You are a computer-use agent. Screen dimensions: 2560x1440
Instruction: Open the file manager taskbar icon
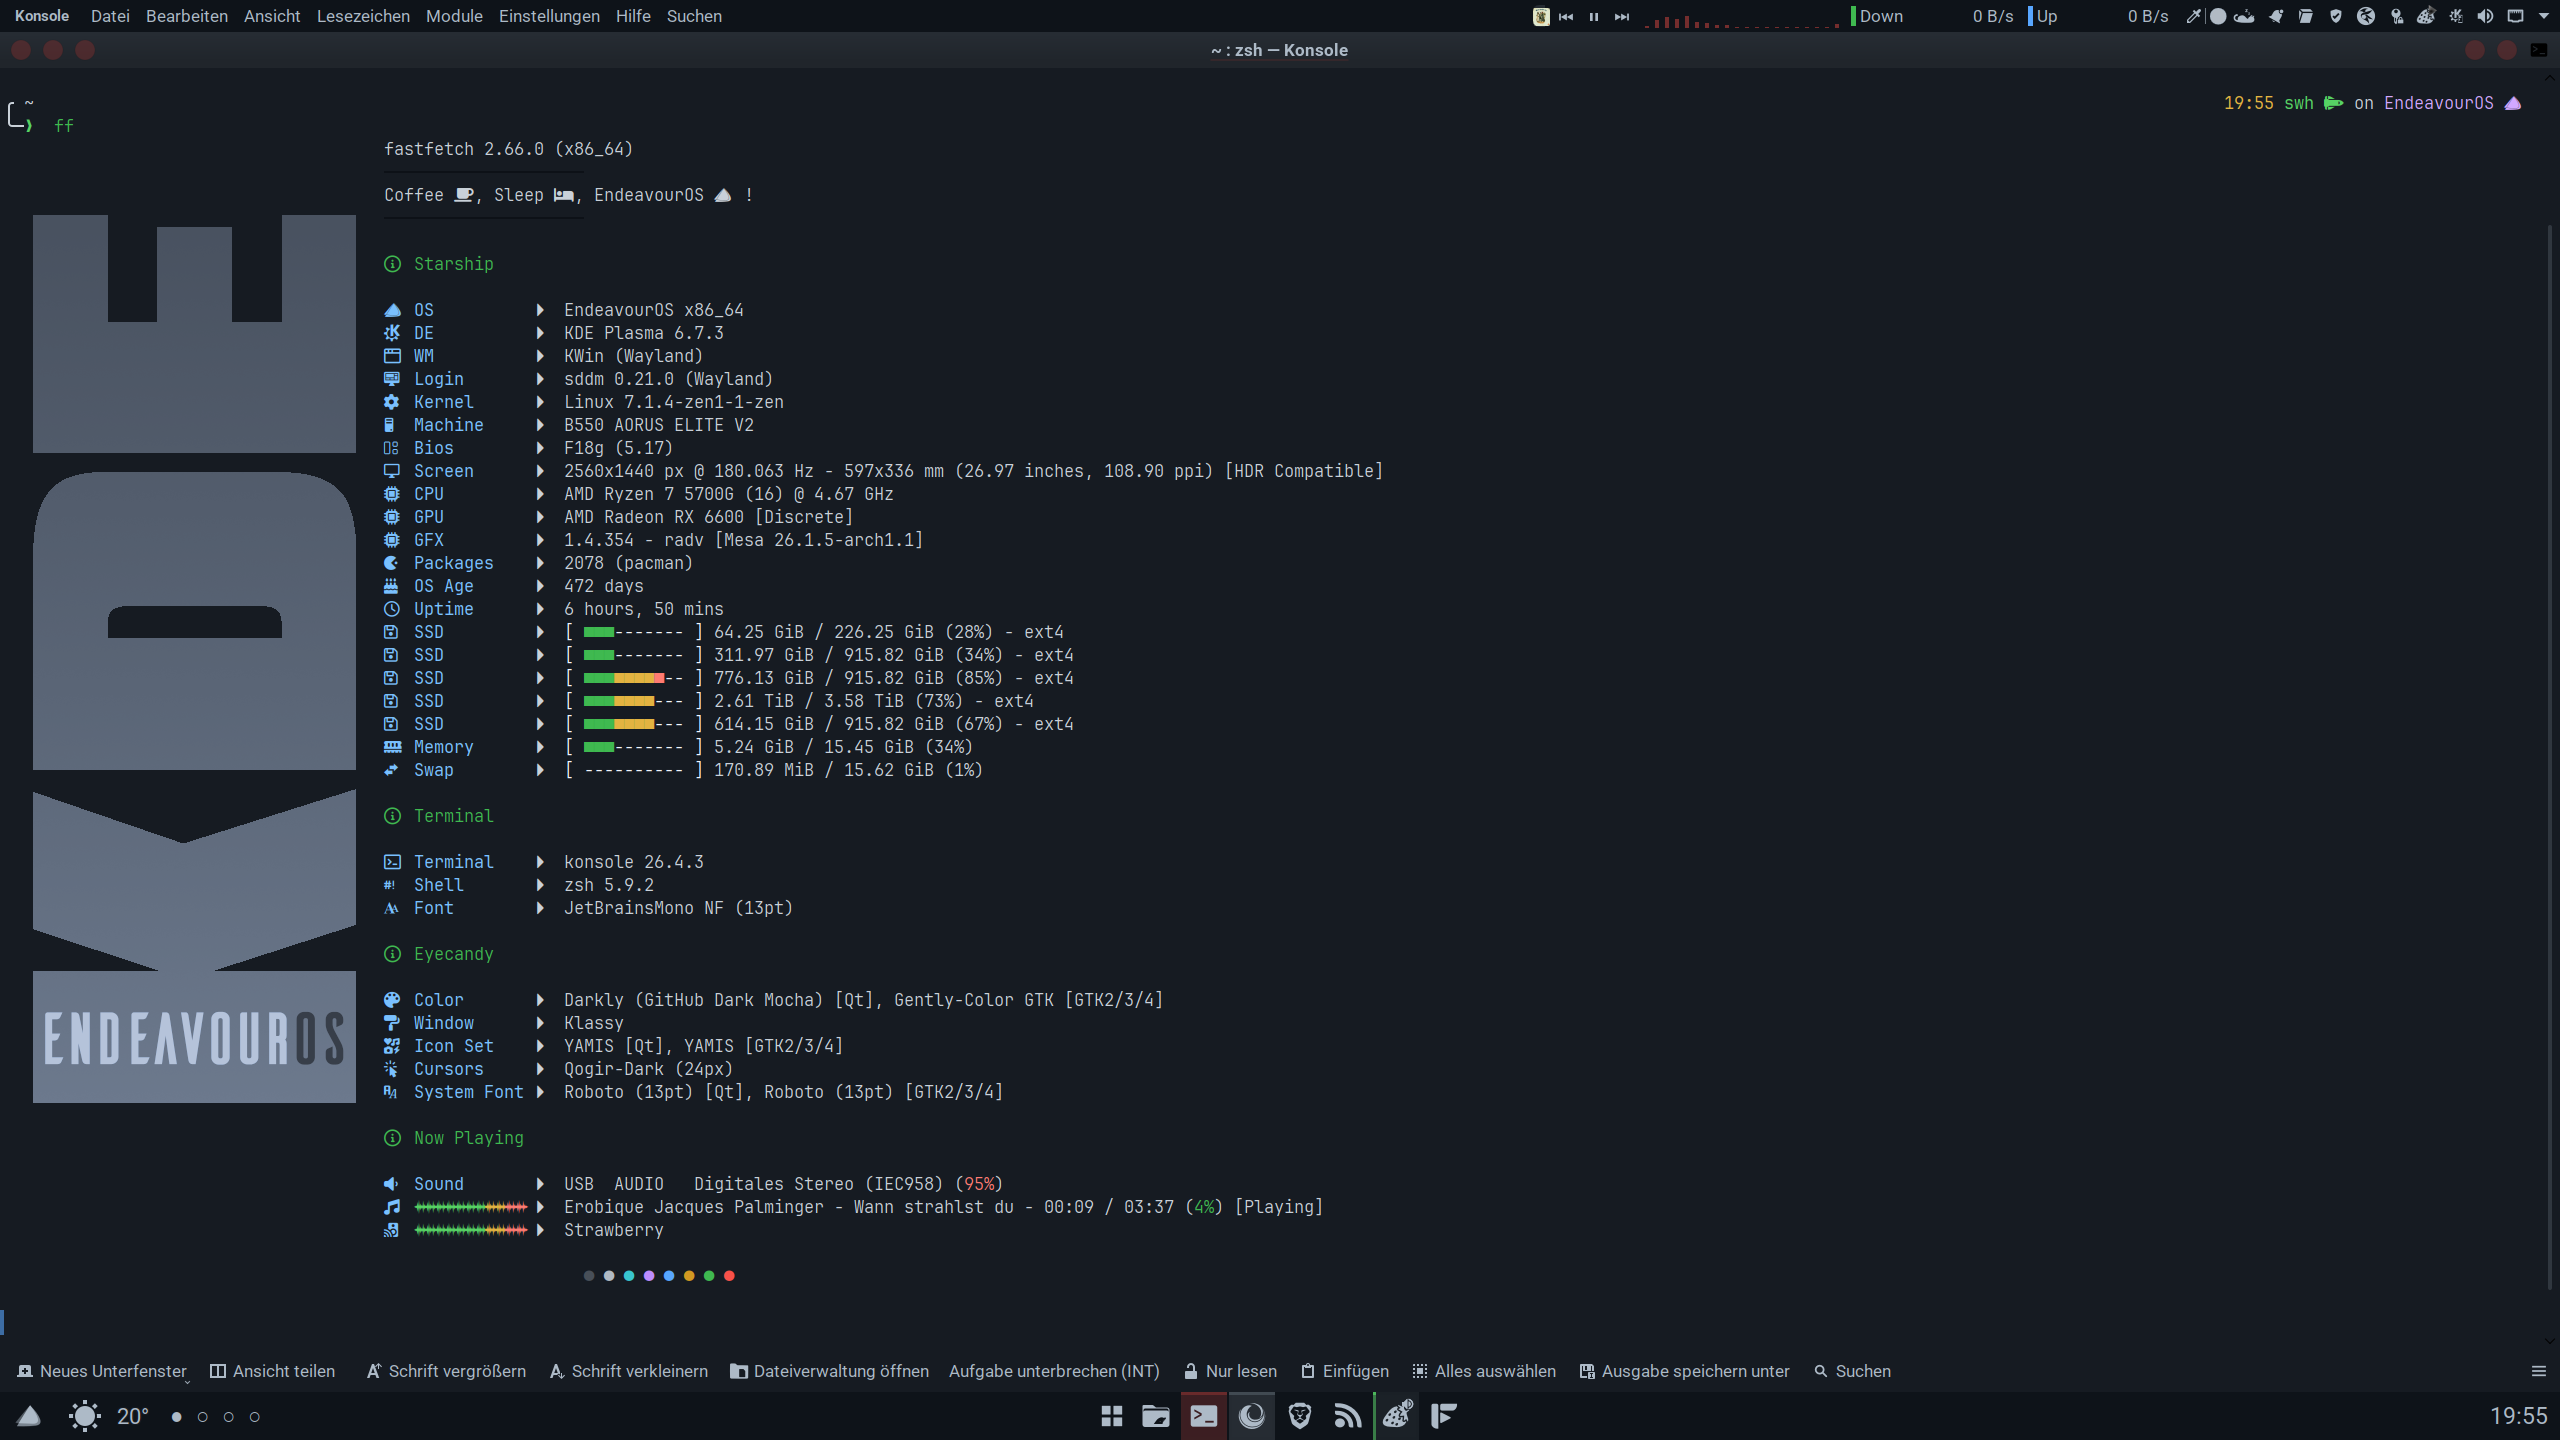click(x=1156, y=1416)
